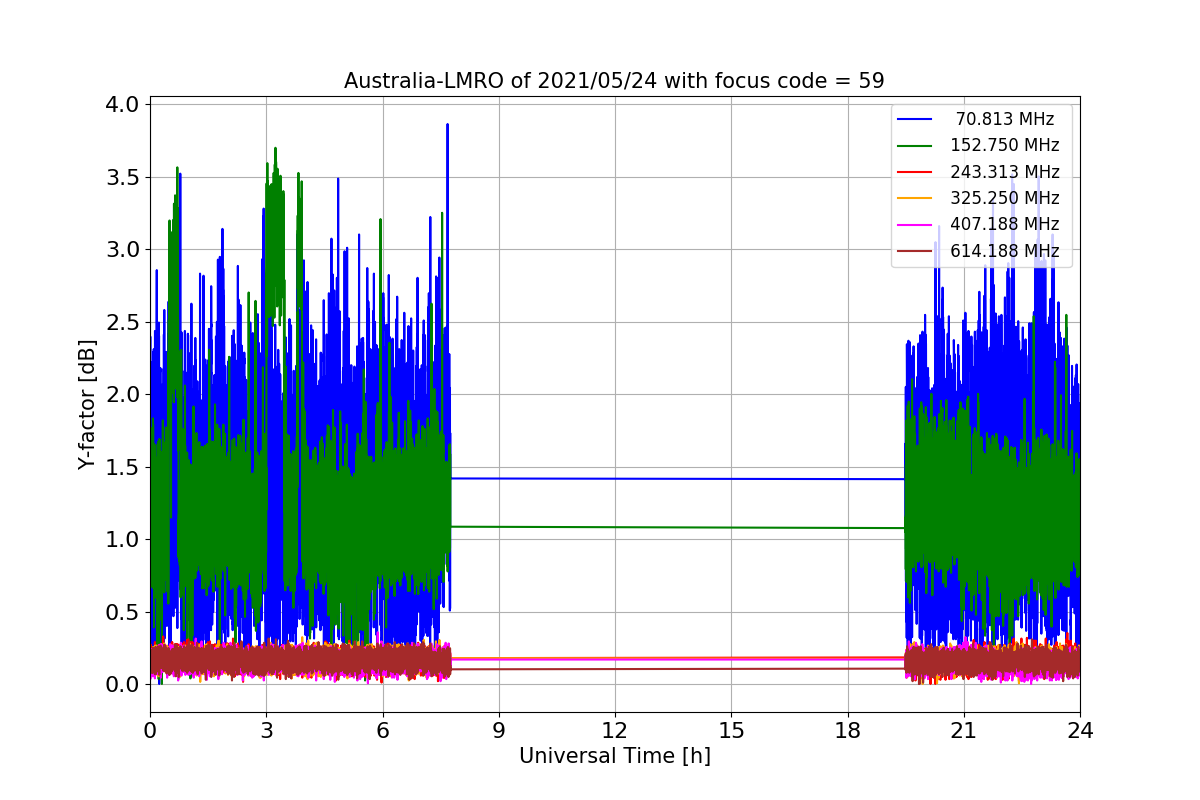Click the orange line sample in legend

[915, 198]
